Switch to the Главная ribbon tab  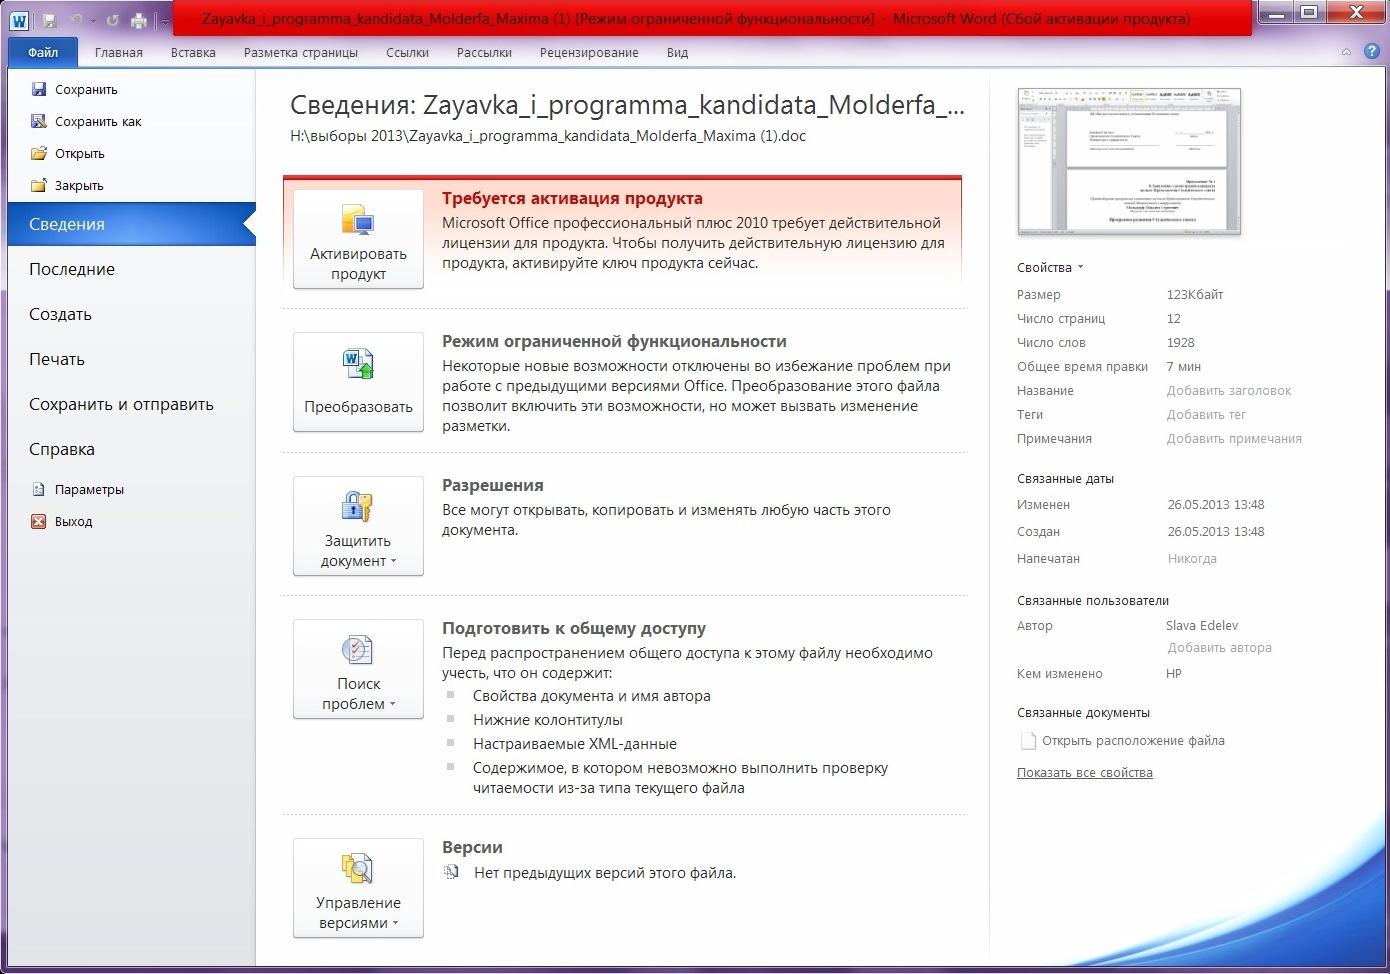[119, 52]
